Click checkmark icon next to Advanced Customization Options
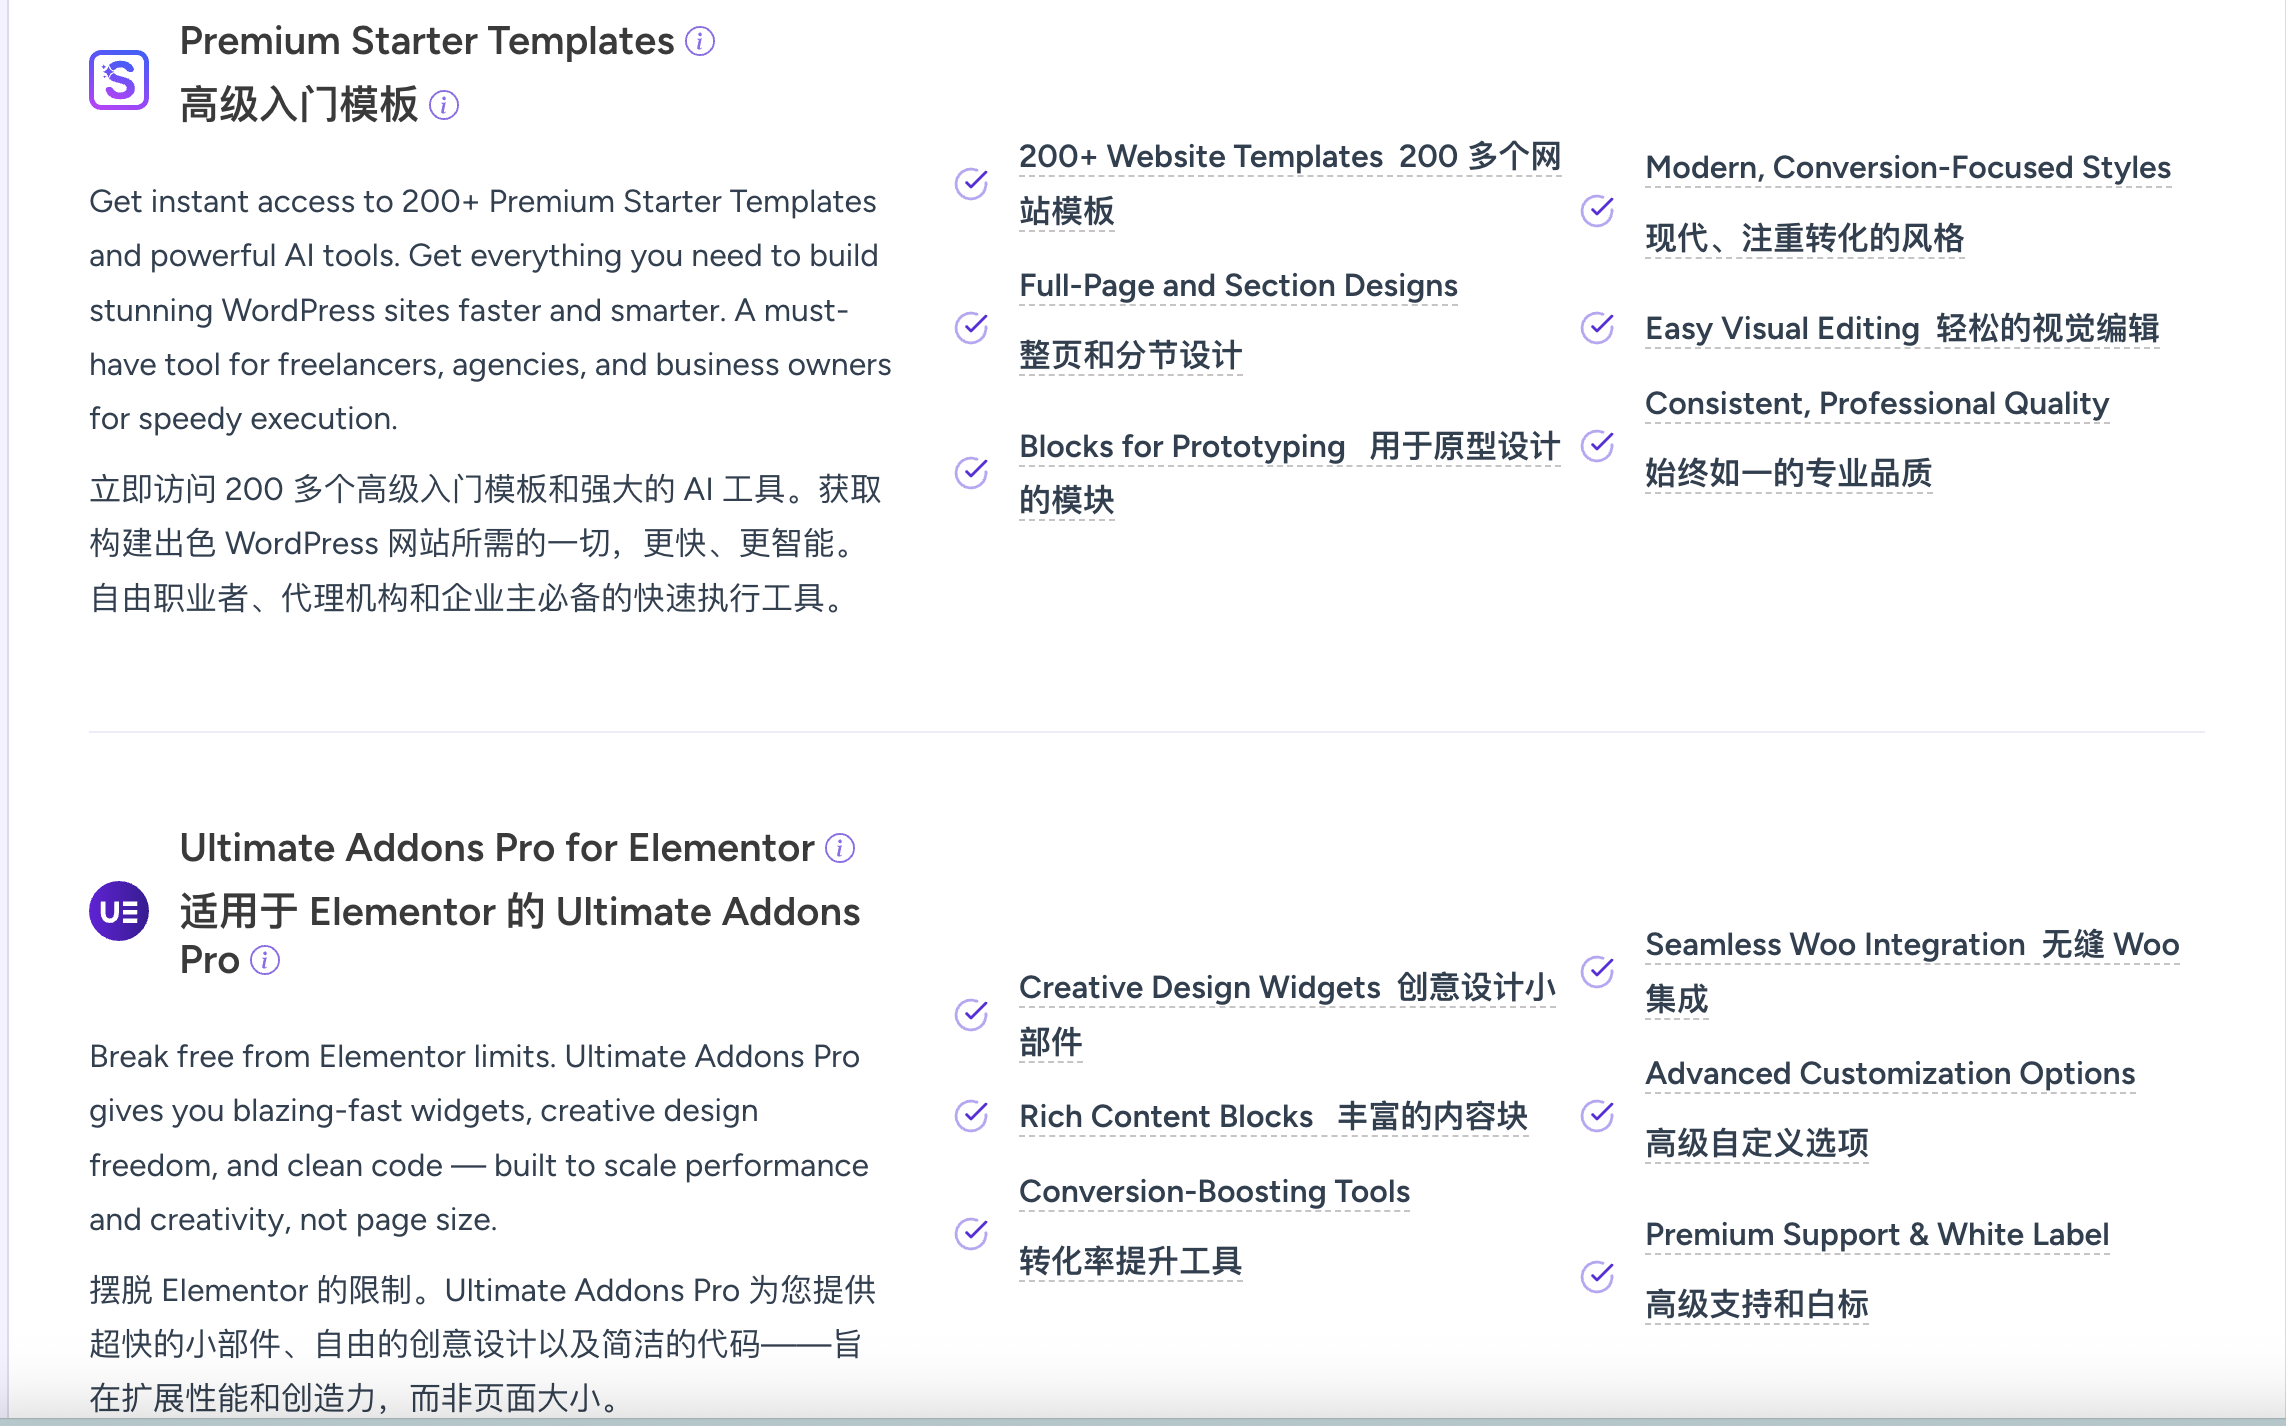The image size is (2286, 1426). pos(1597,1115)
